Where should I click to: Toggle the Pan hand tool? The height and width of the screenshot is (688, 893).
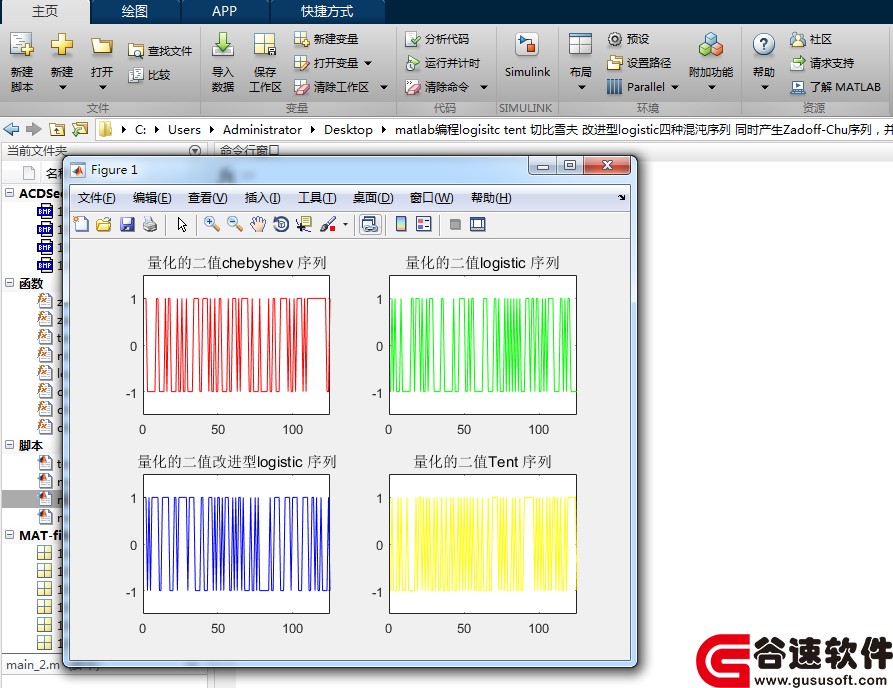coord(258,224)
